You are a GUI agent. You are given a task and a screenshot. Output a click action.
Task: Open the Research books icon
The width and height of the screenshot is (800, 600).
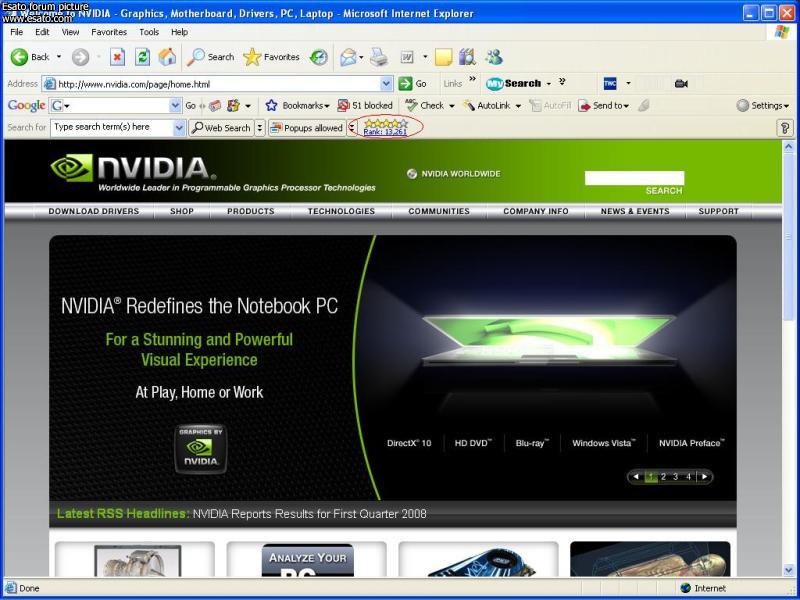(467, 57)
